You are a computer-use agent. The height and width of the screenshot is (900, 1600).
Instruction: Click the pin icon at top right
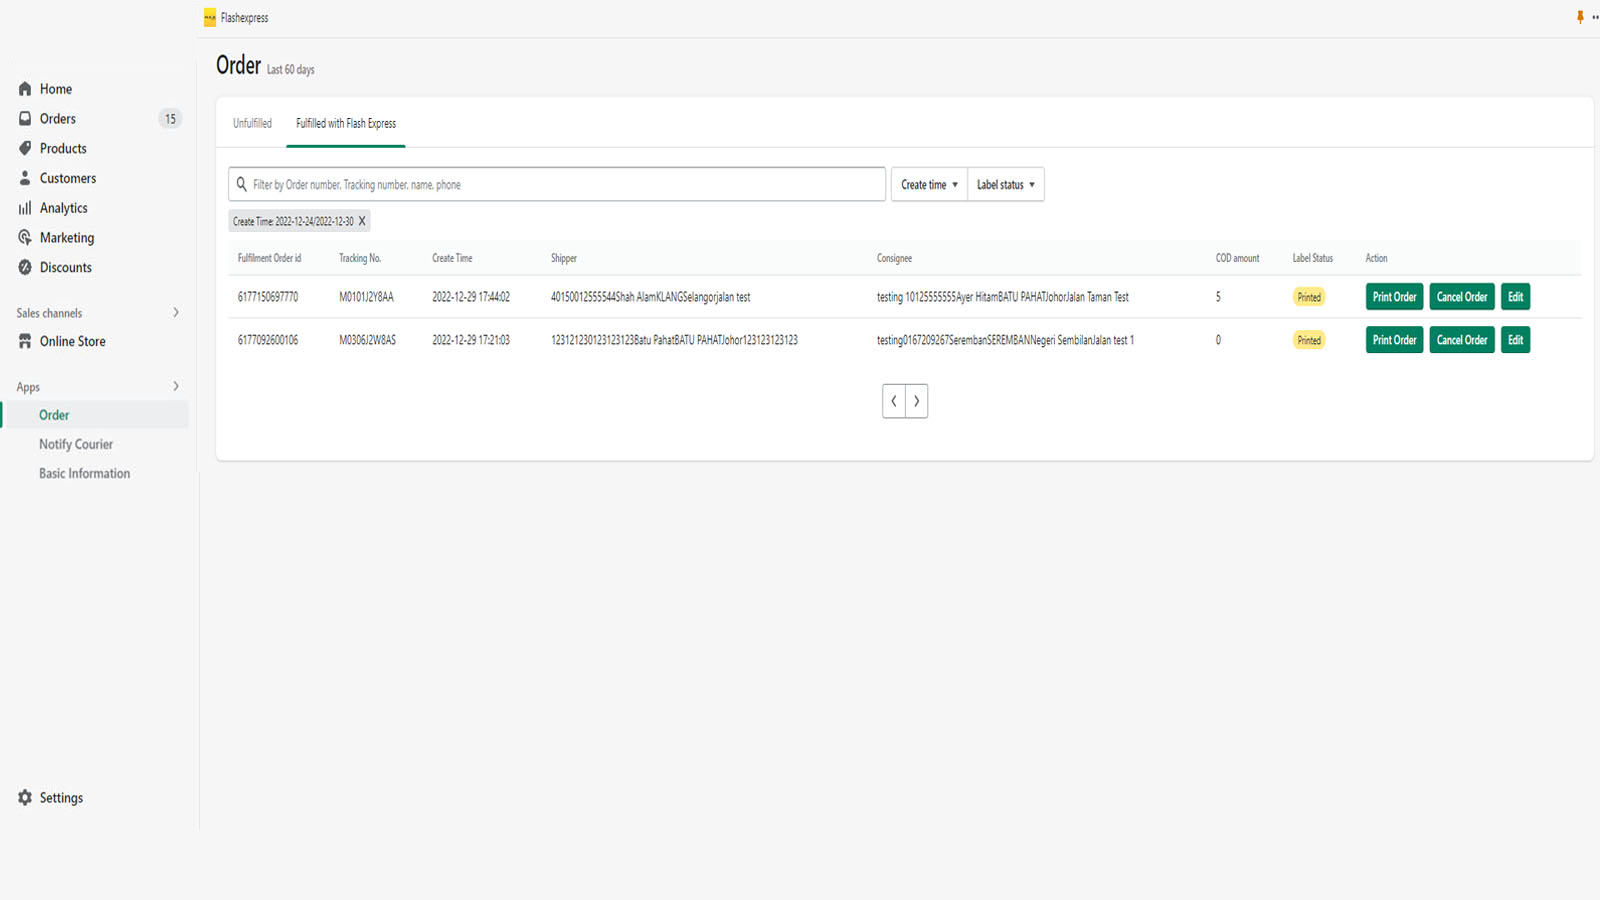pyautogui.click(x=1580, y=17)
